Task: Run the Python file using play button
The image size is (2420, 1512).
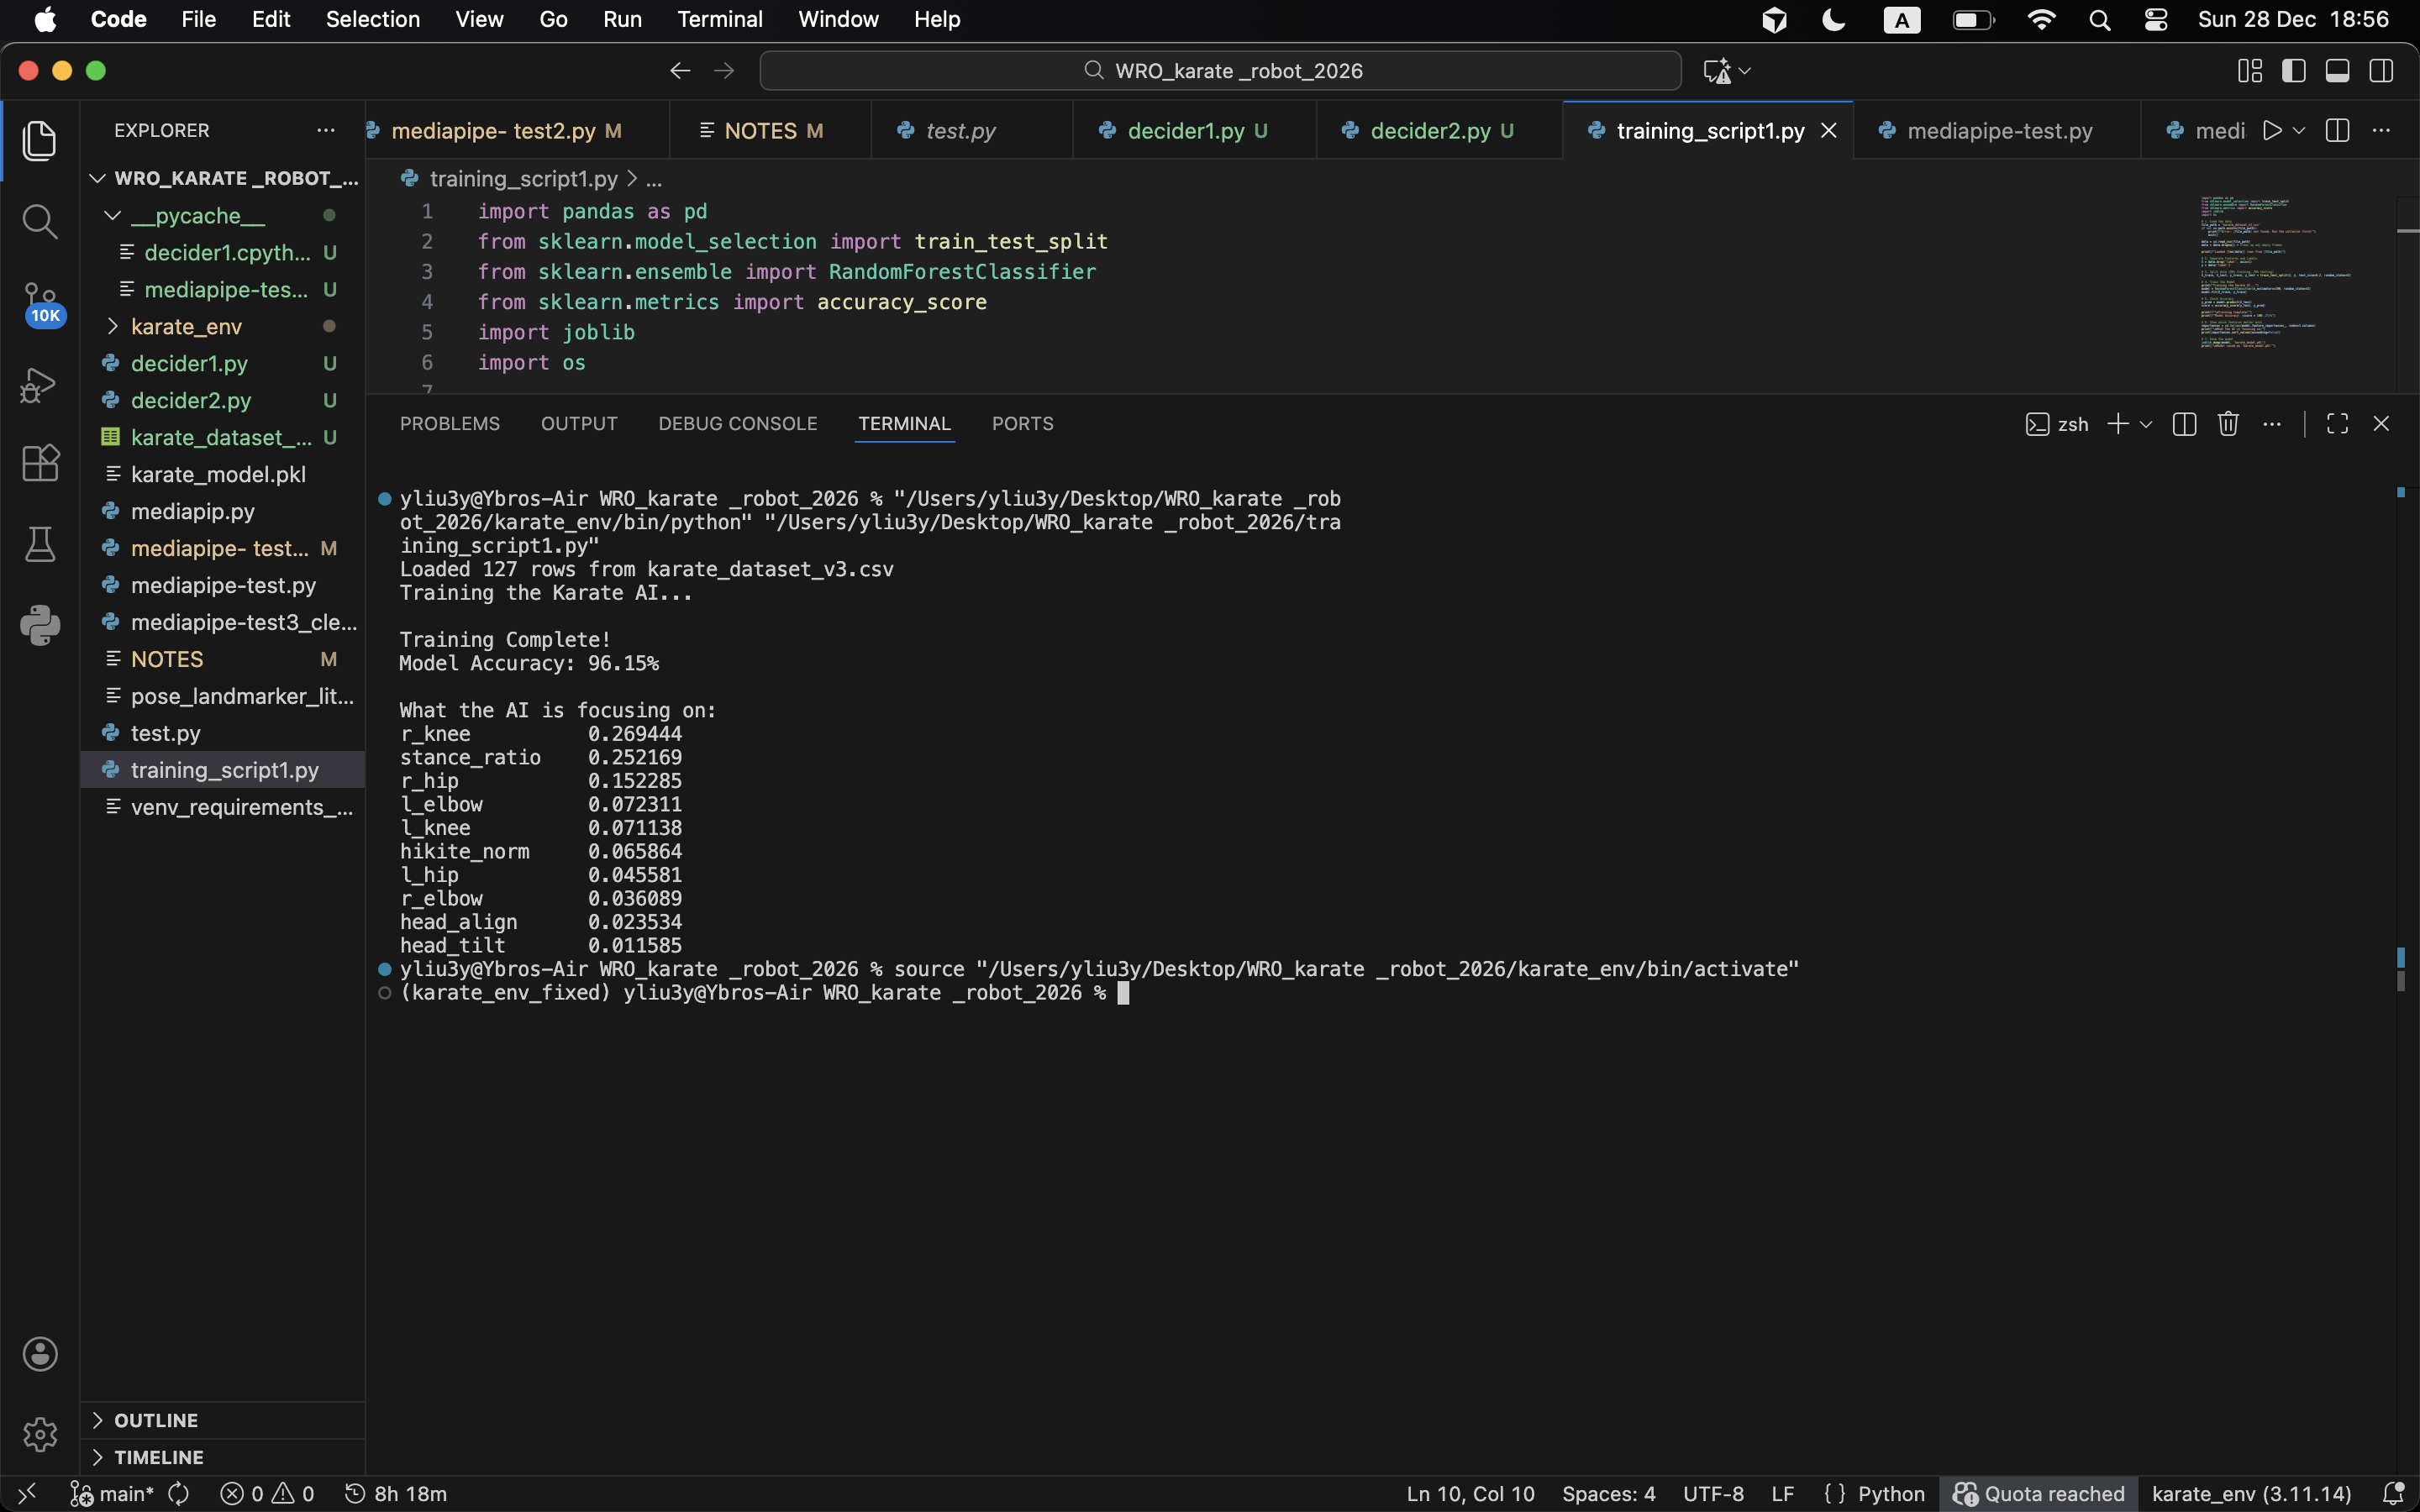Action: [2272, 131]
